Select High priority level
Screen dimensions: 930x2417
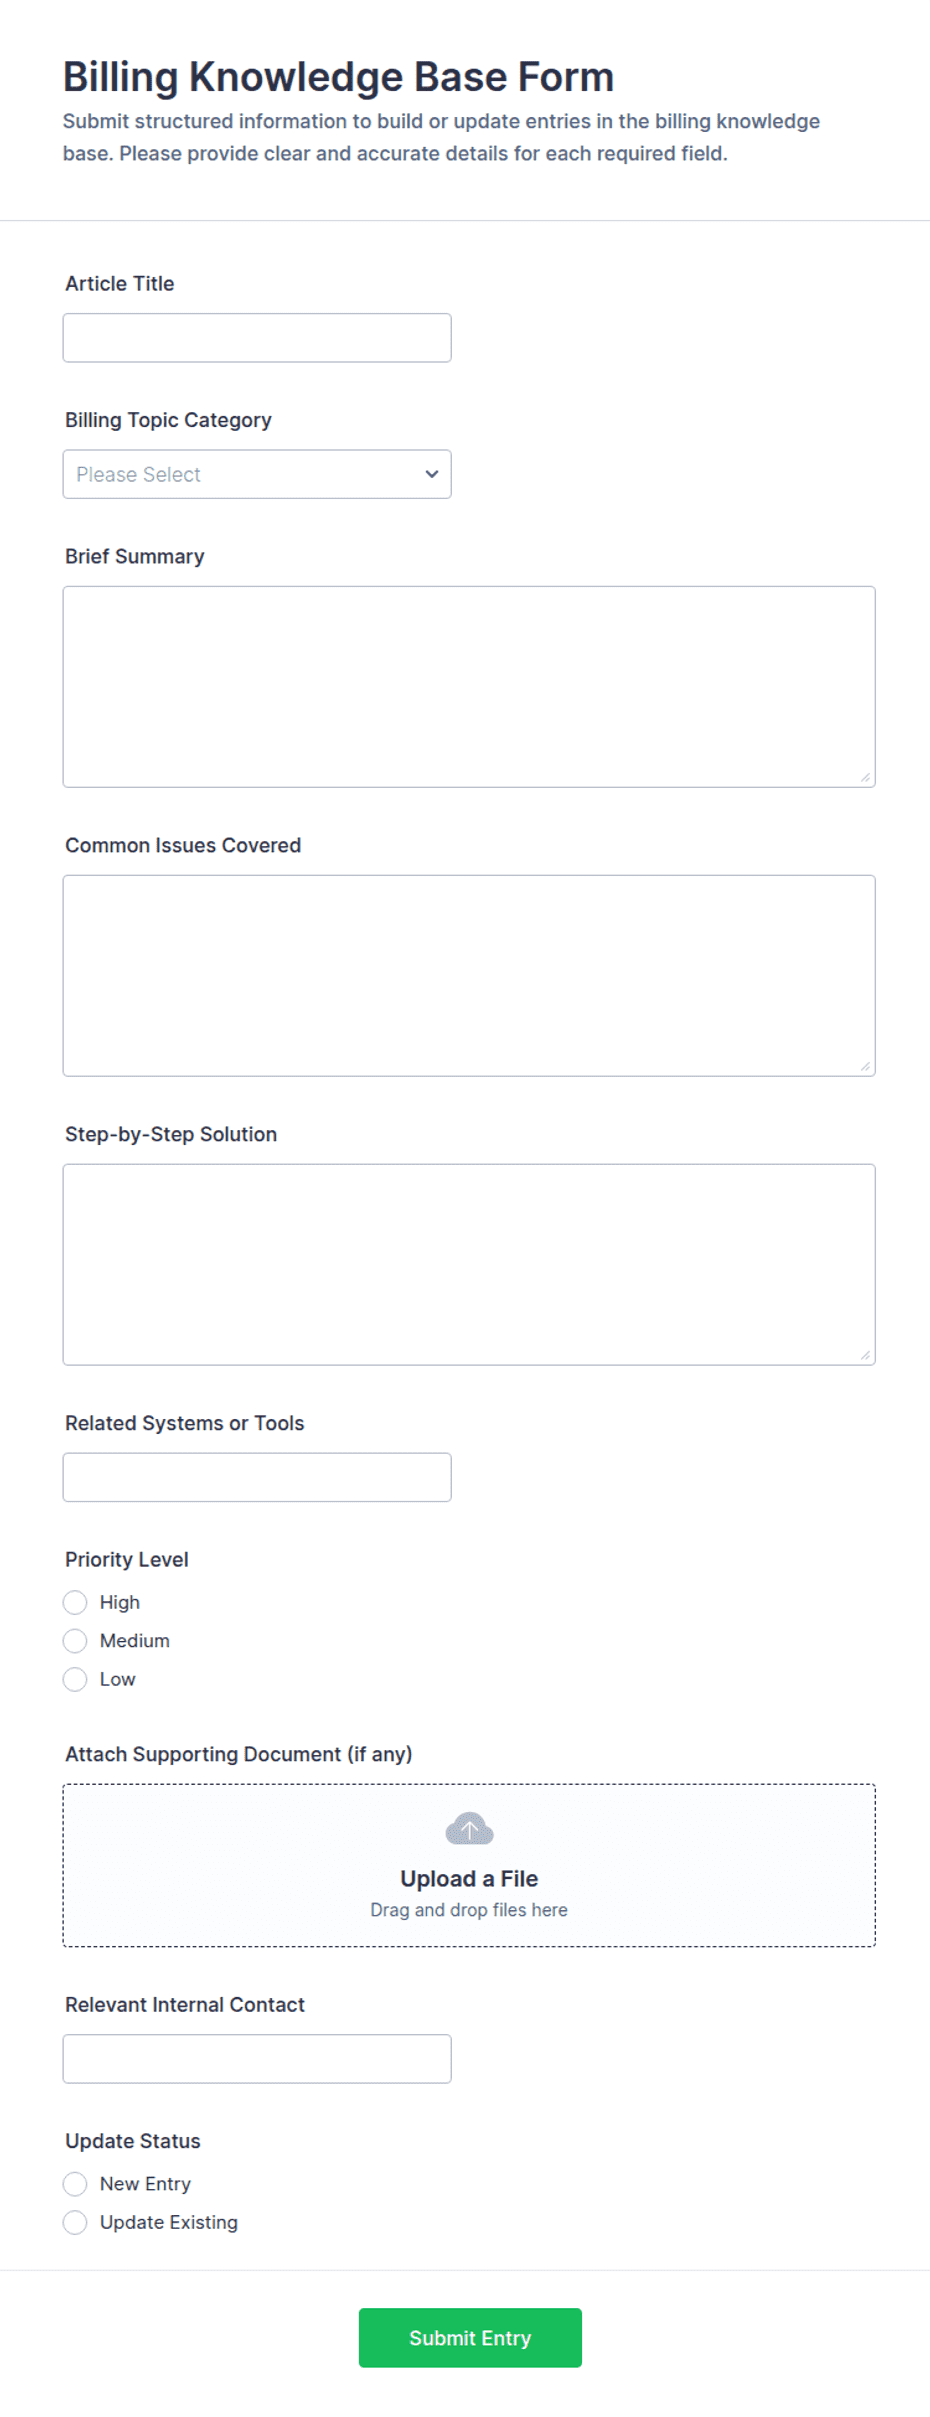(75, 1602)
